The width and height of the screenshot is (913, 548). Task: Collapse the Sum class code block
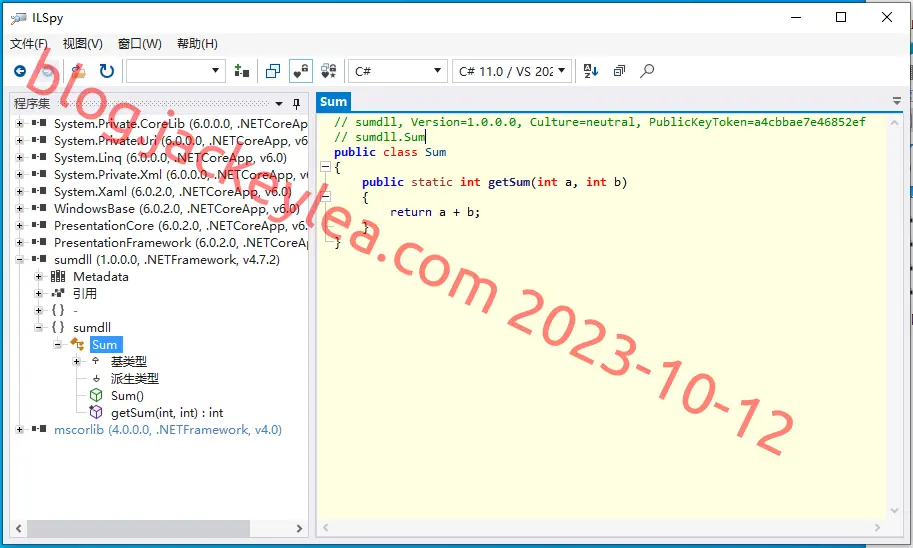pyautogui.click(x=325, y=167)
